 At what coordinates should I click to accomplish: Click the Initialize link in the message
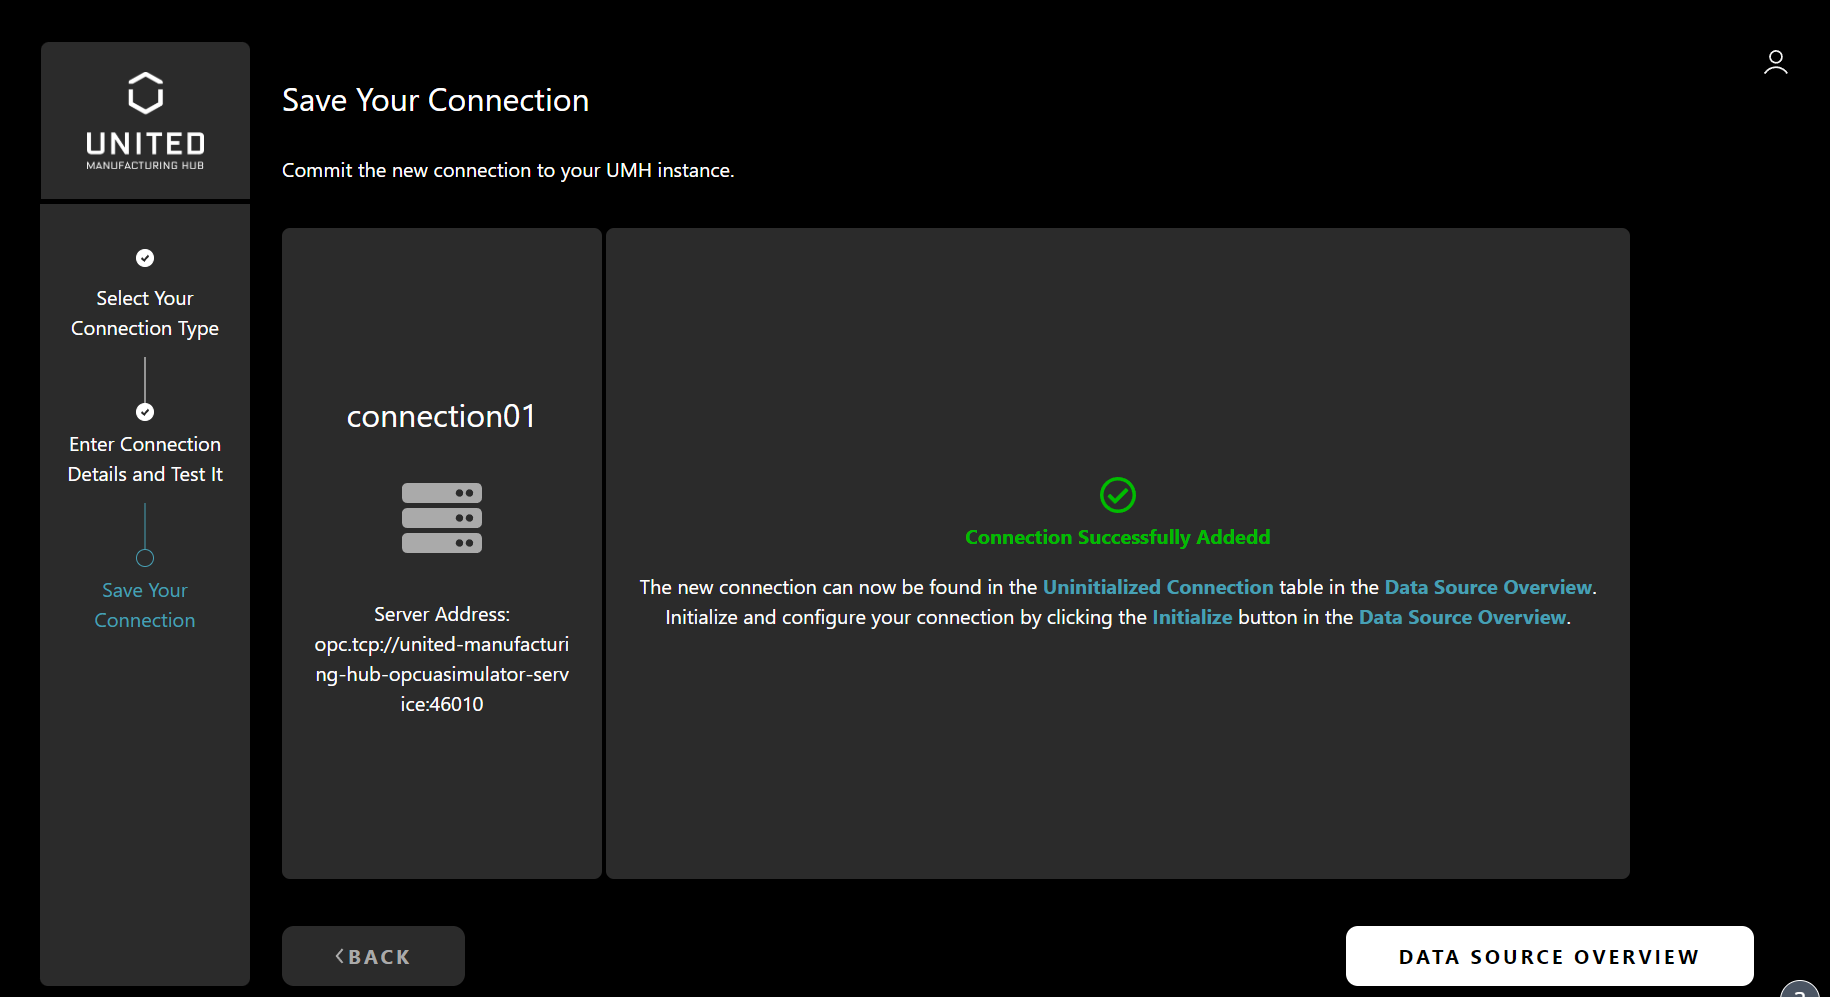click(x=1191, y=617)
